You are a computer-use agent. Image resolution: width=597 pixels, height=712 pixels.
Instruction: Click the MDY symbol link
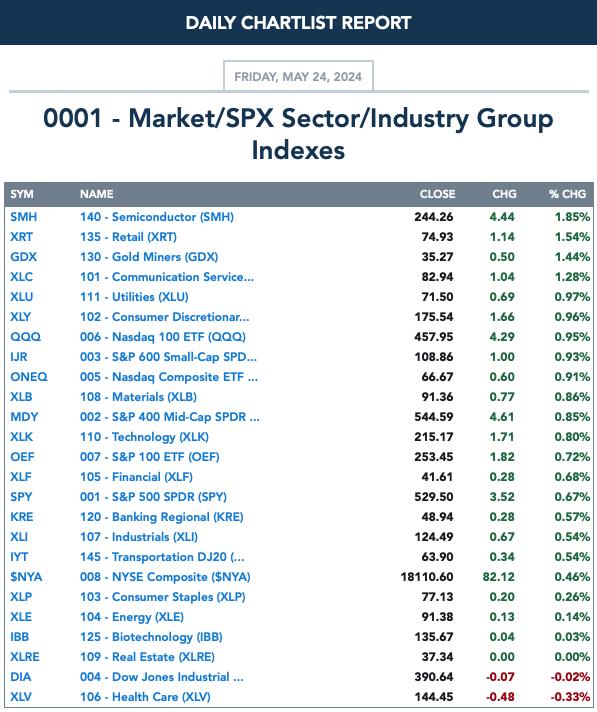coord(24,416)
